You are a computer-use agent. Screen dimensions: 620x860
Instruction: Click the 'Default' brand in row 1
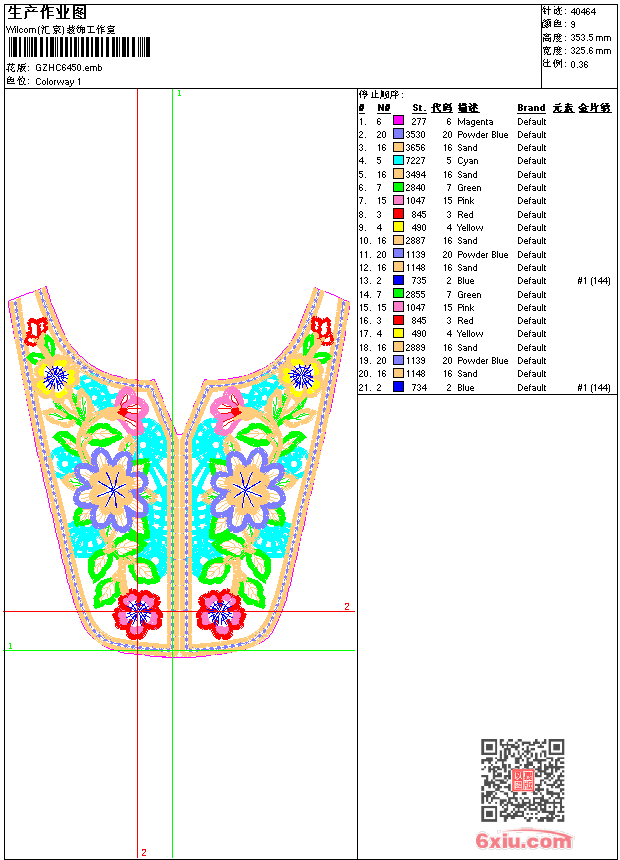pyautogui.click(x=532, y=122)
